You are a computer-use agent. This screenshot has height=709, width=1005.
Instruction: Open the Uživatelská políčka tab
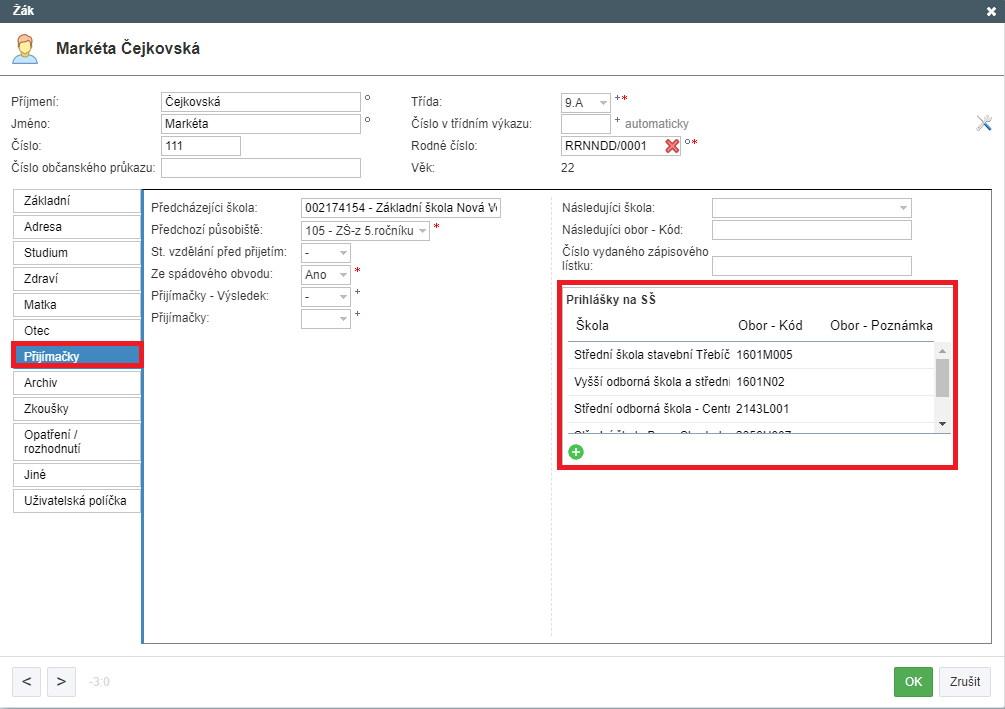coord(76,501)
